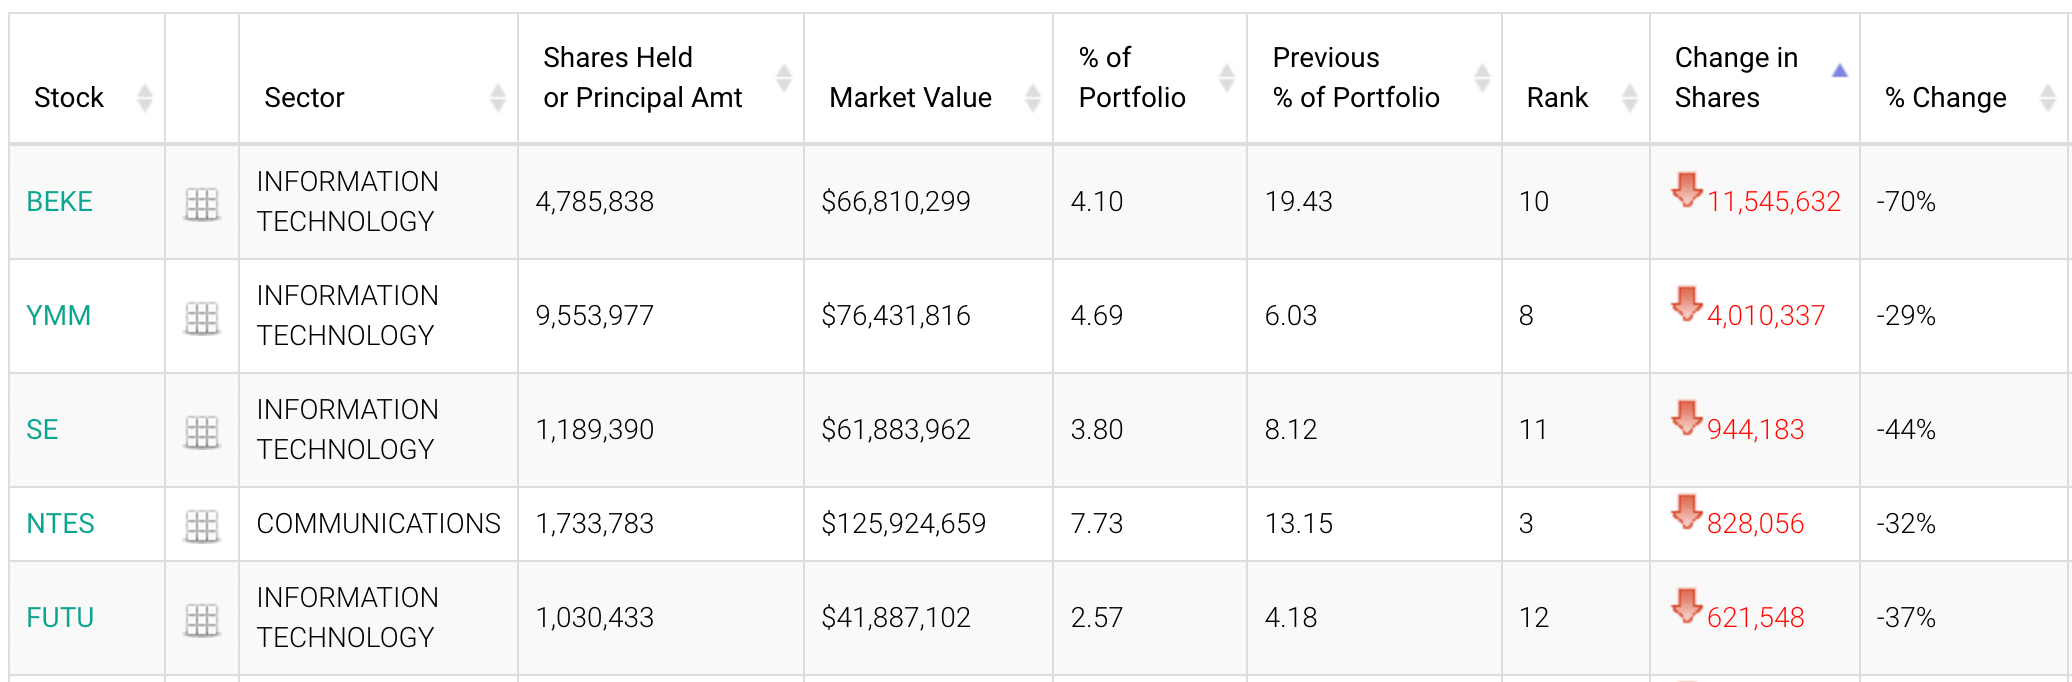This screenshot has height=682, width=2072.
Task: Open the FUTU stock link
Action: [60, 618]
